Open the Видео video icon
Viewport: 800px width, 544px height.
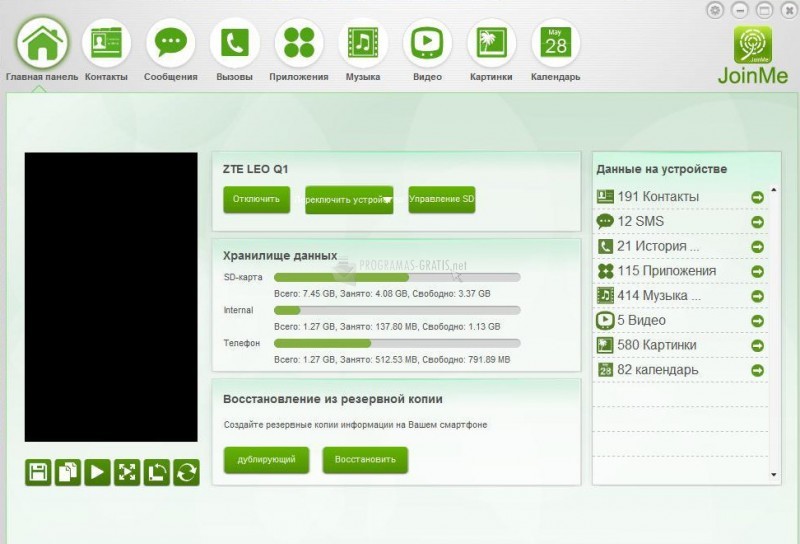[427, 43]
